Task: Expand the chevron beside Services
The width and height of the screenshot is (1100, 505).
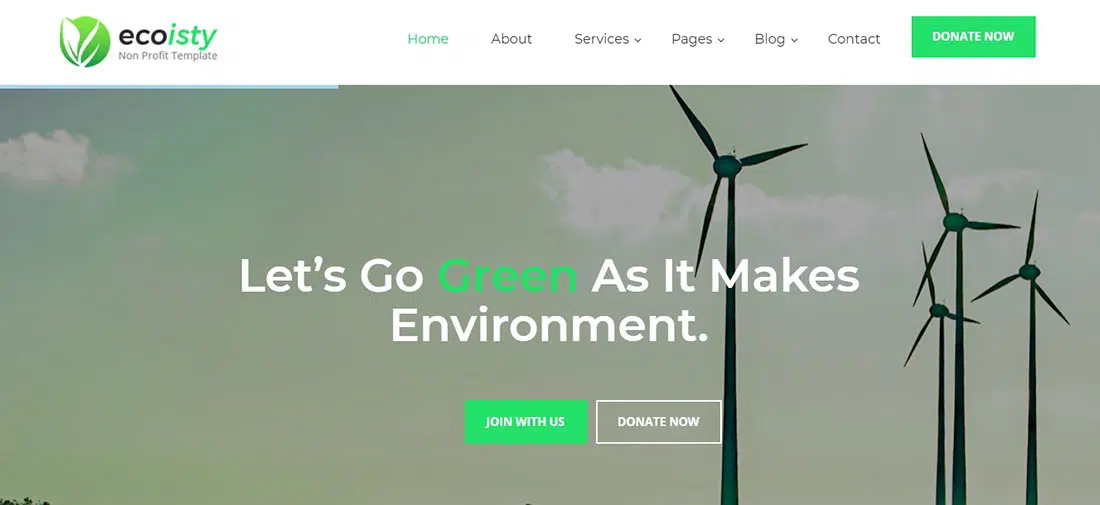Action: [x=638, y=41]
